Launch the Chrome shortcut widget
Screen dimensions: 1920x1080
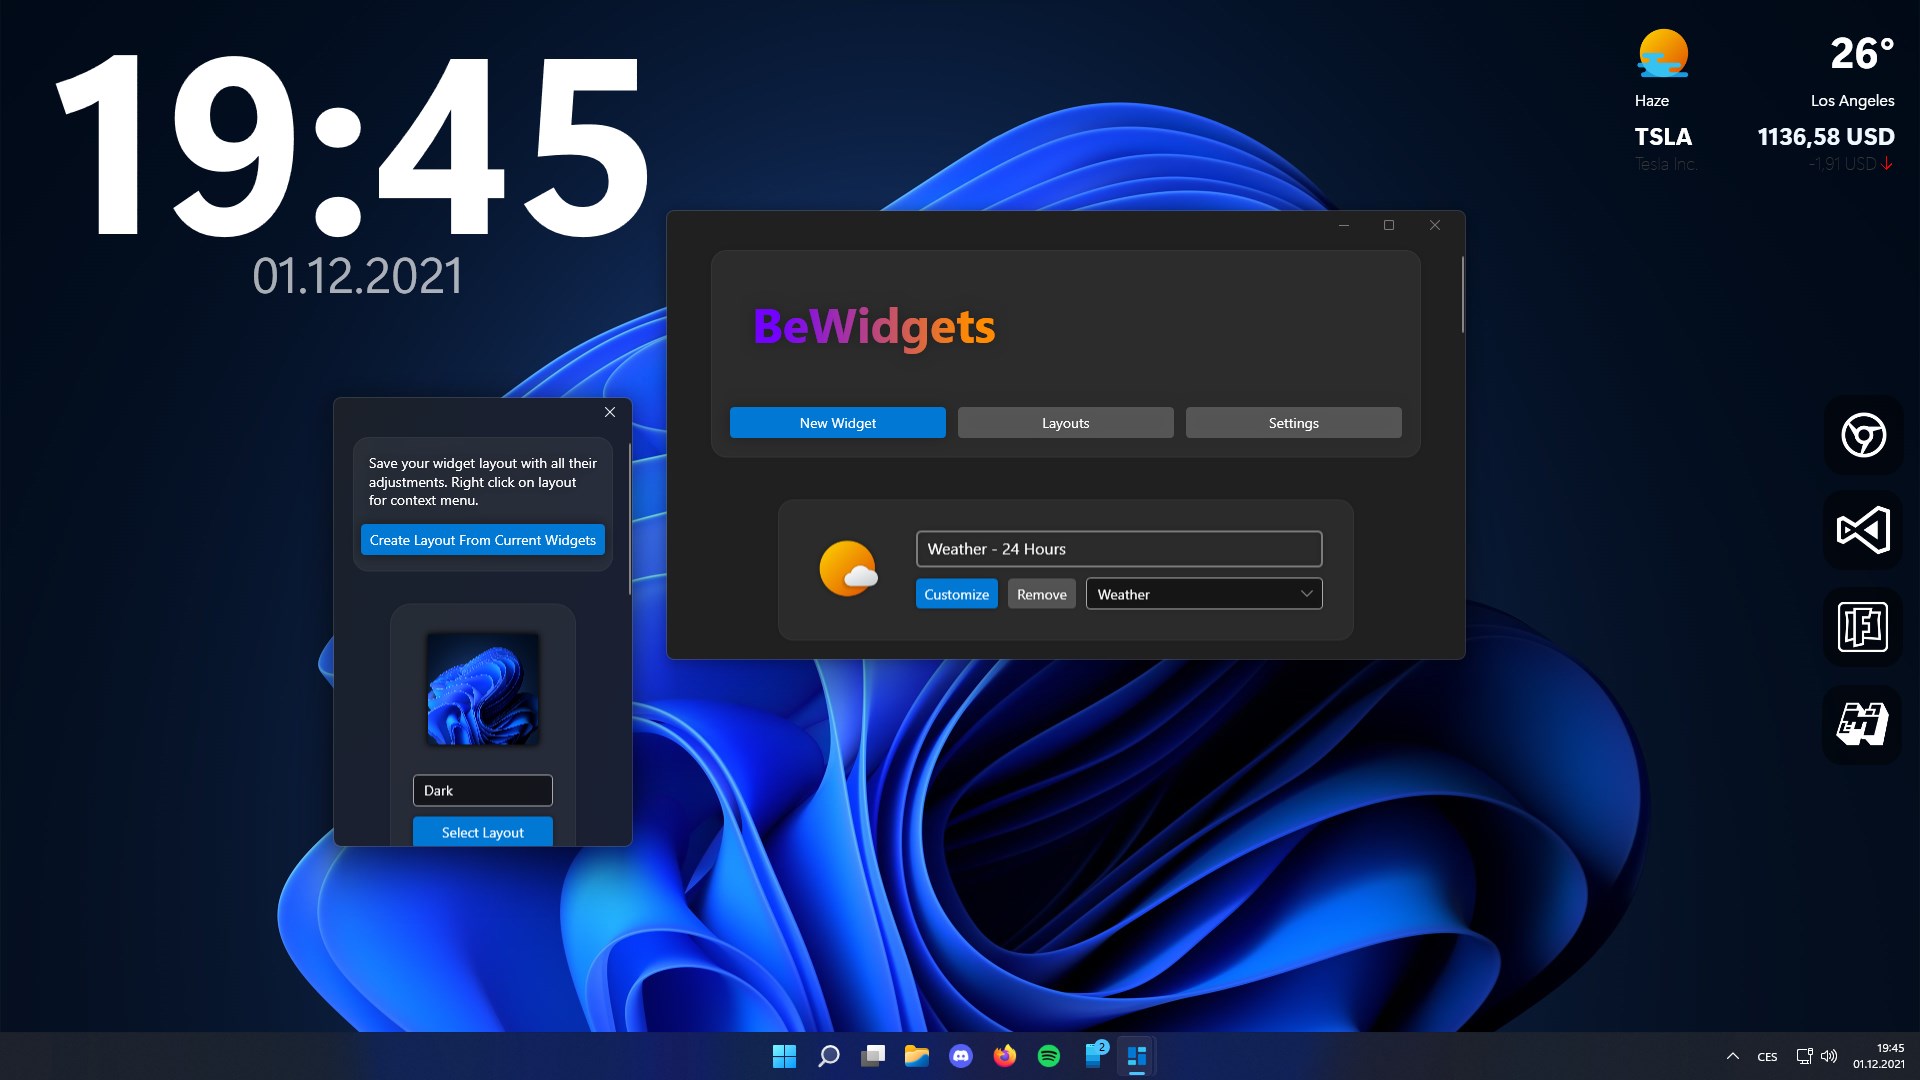pyautogui.click(x=1863, y=435)
